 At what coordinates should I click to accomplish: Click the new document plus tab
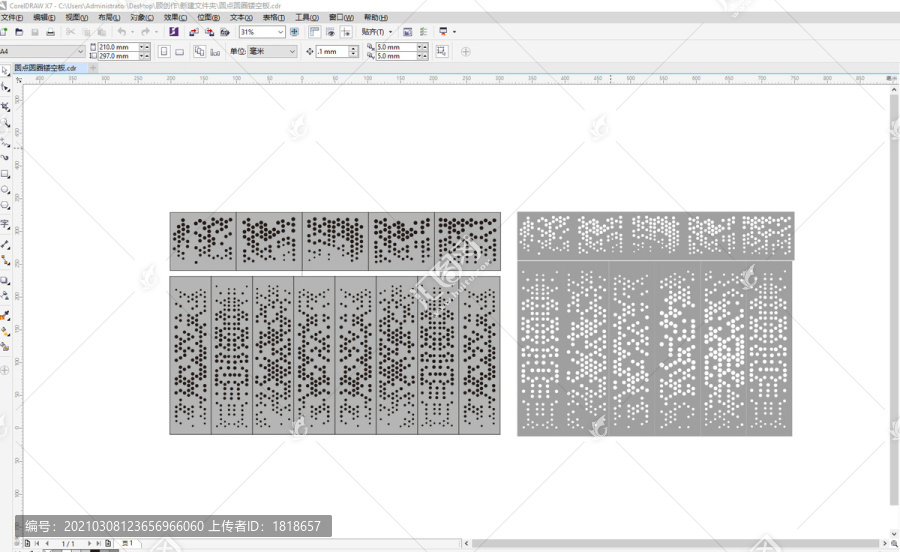(93, 68)
